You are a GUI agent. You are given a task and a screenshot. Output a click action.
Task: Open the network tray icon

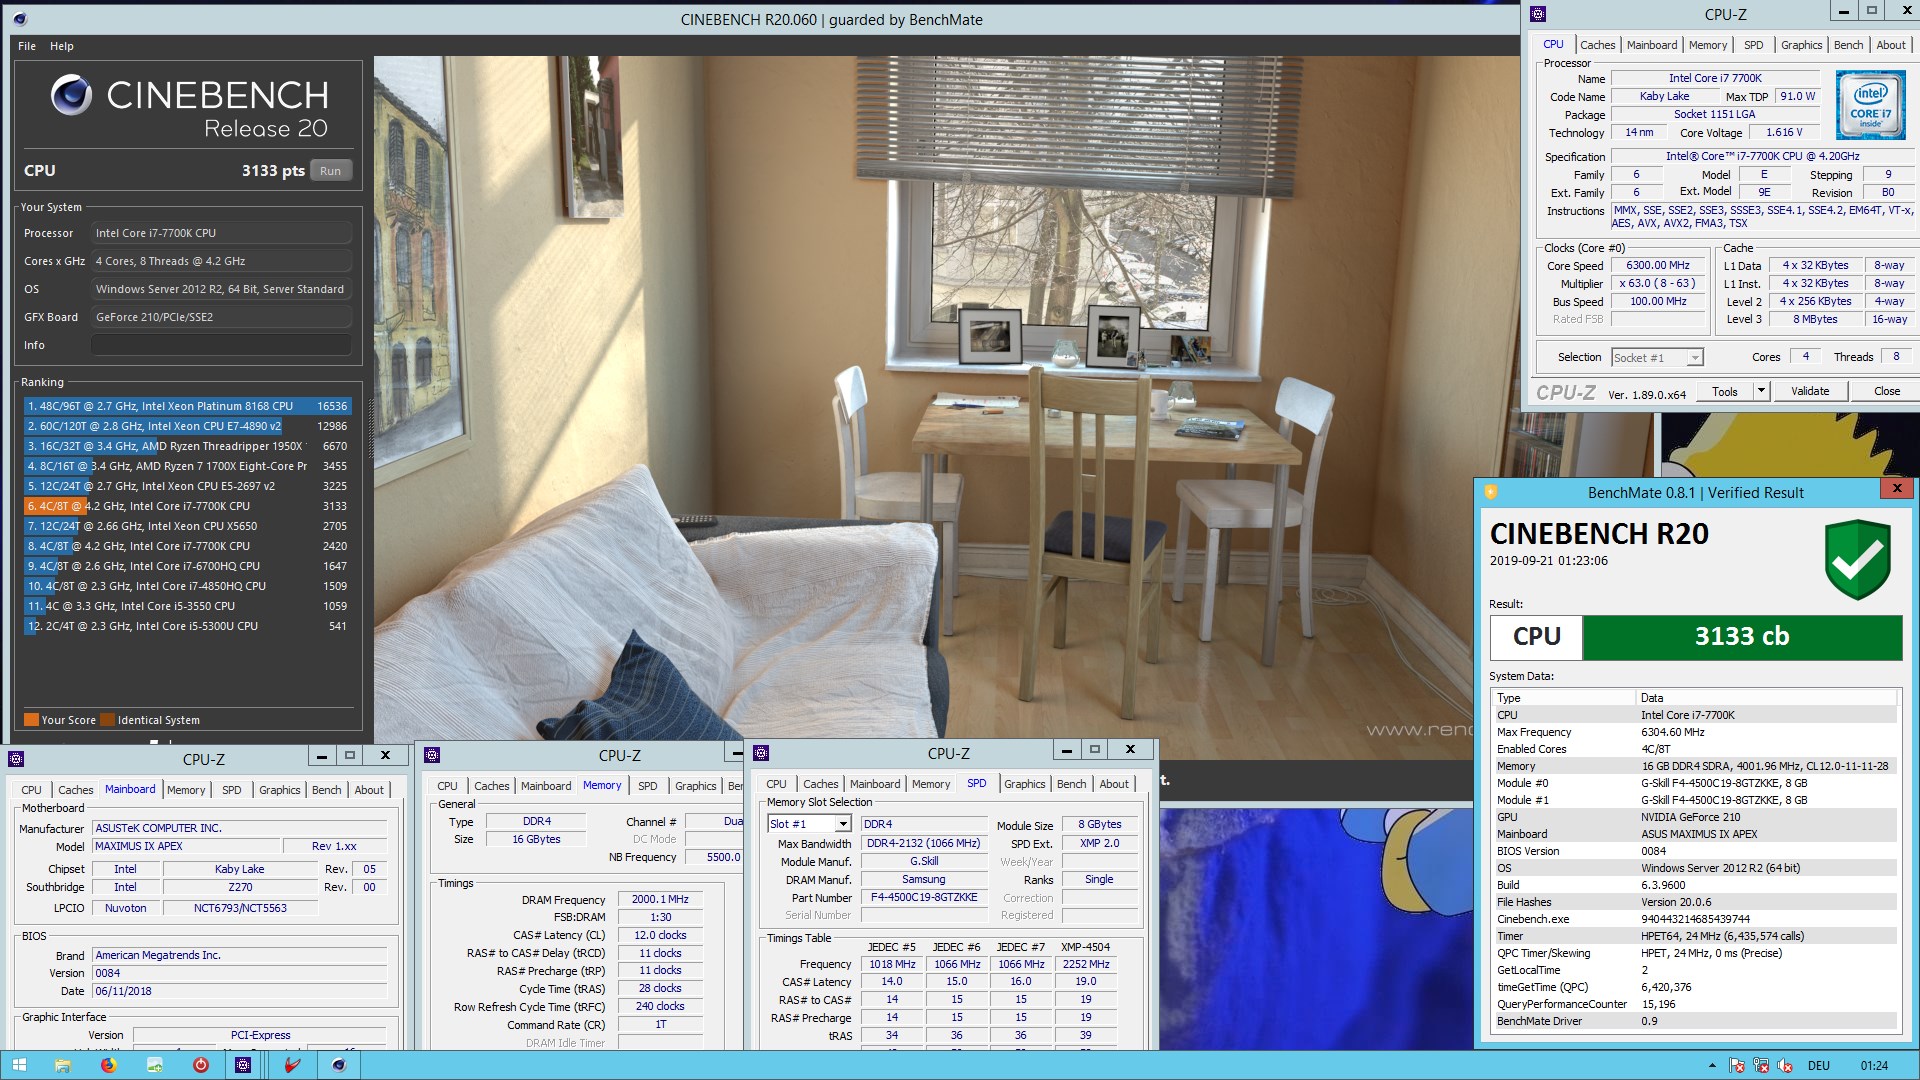click(1761, 1066)
